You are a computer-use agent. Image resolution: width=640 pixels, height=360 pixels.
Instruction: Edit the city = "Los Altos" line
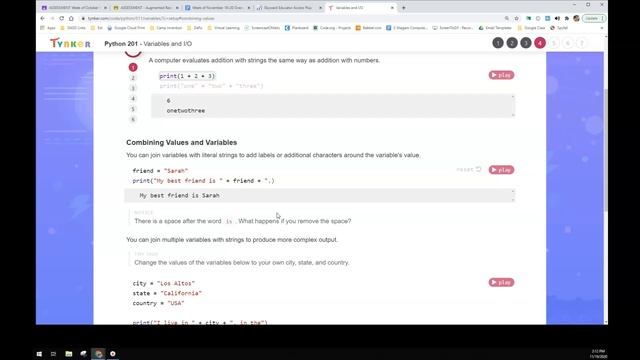click(x=163, y=283)
